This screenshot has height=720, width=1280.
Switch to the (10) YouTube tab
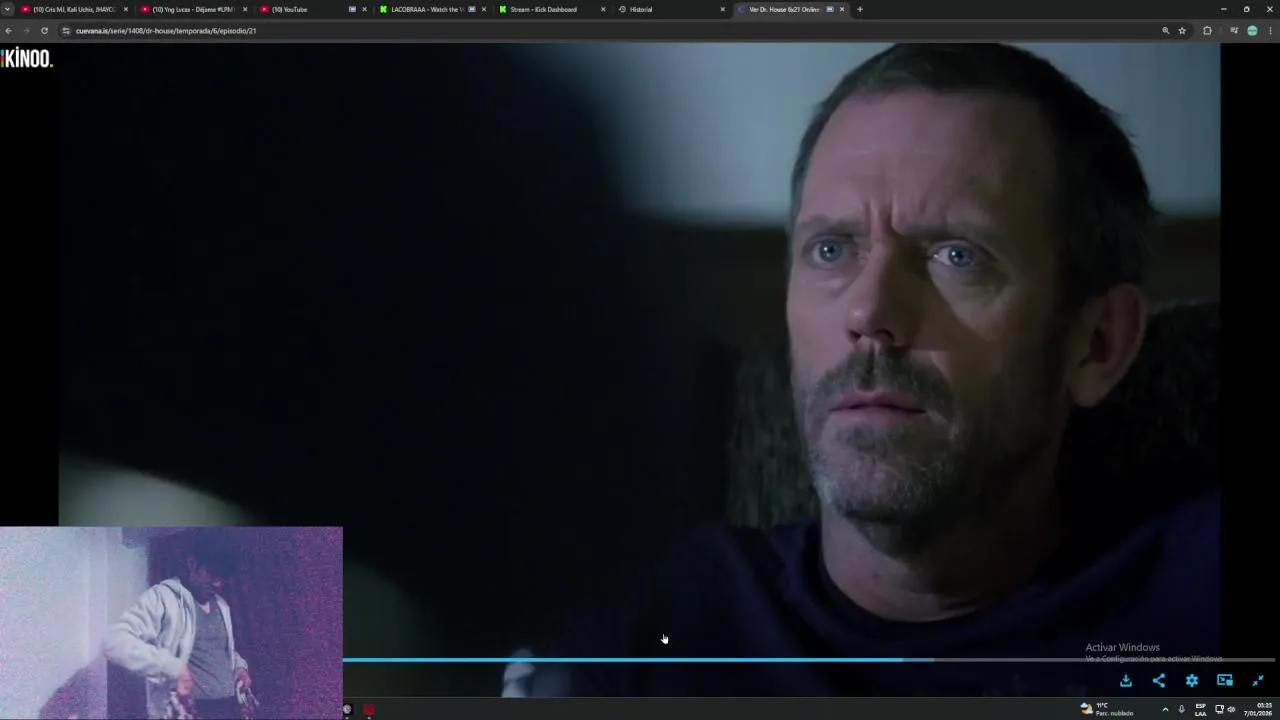pyautogui.click(x=313, y=9)
